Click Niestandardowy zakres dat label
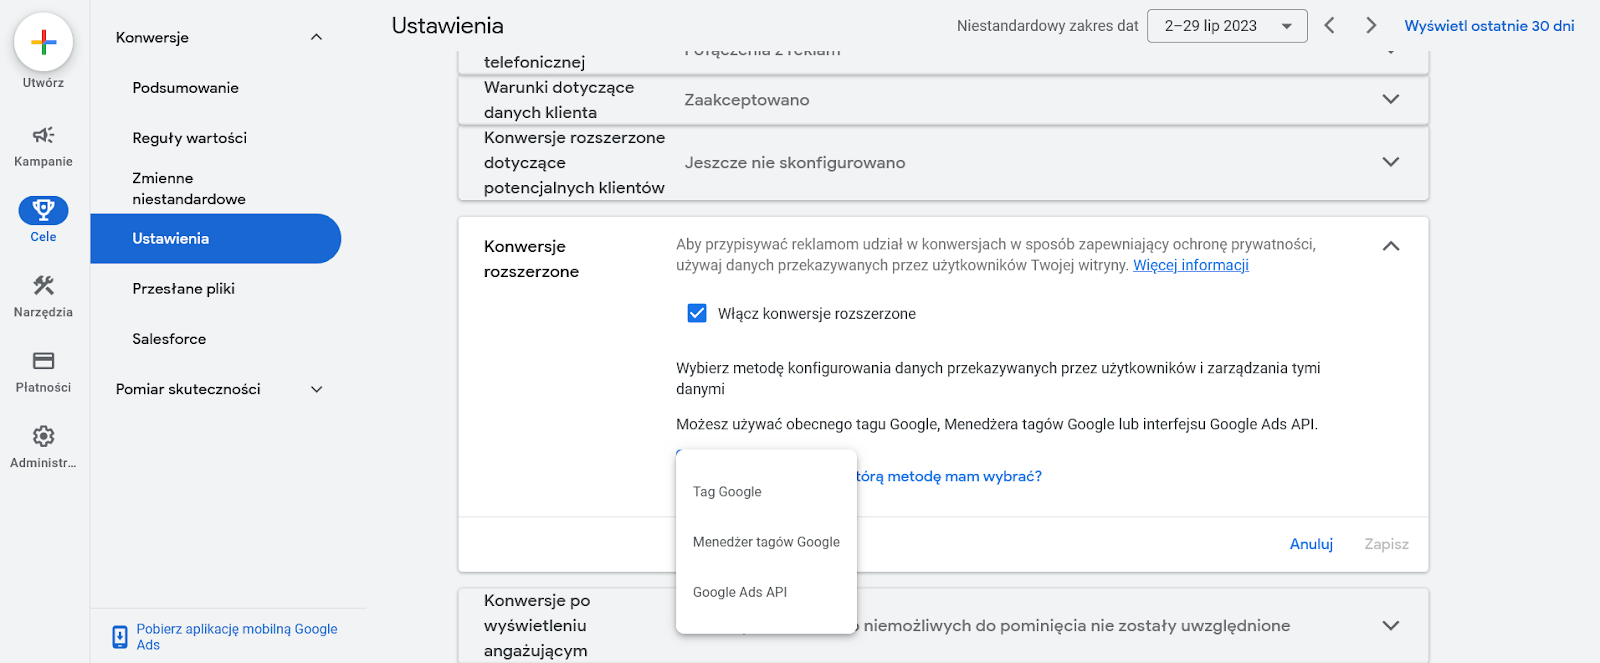 tap(1047, 26)
